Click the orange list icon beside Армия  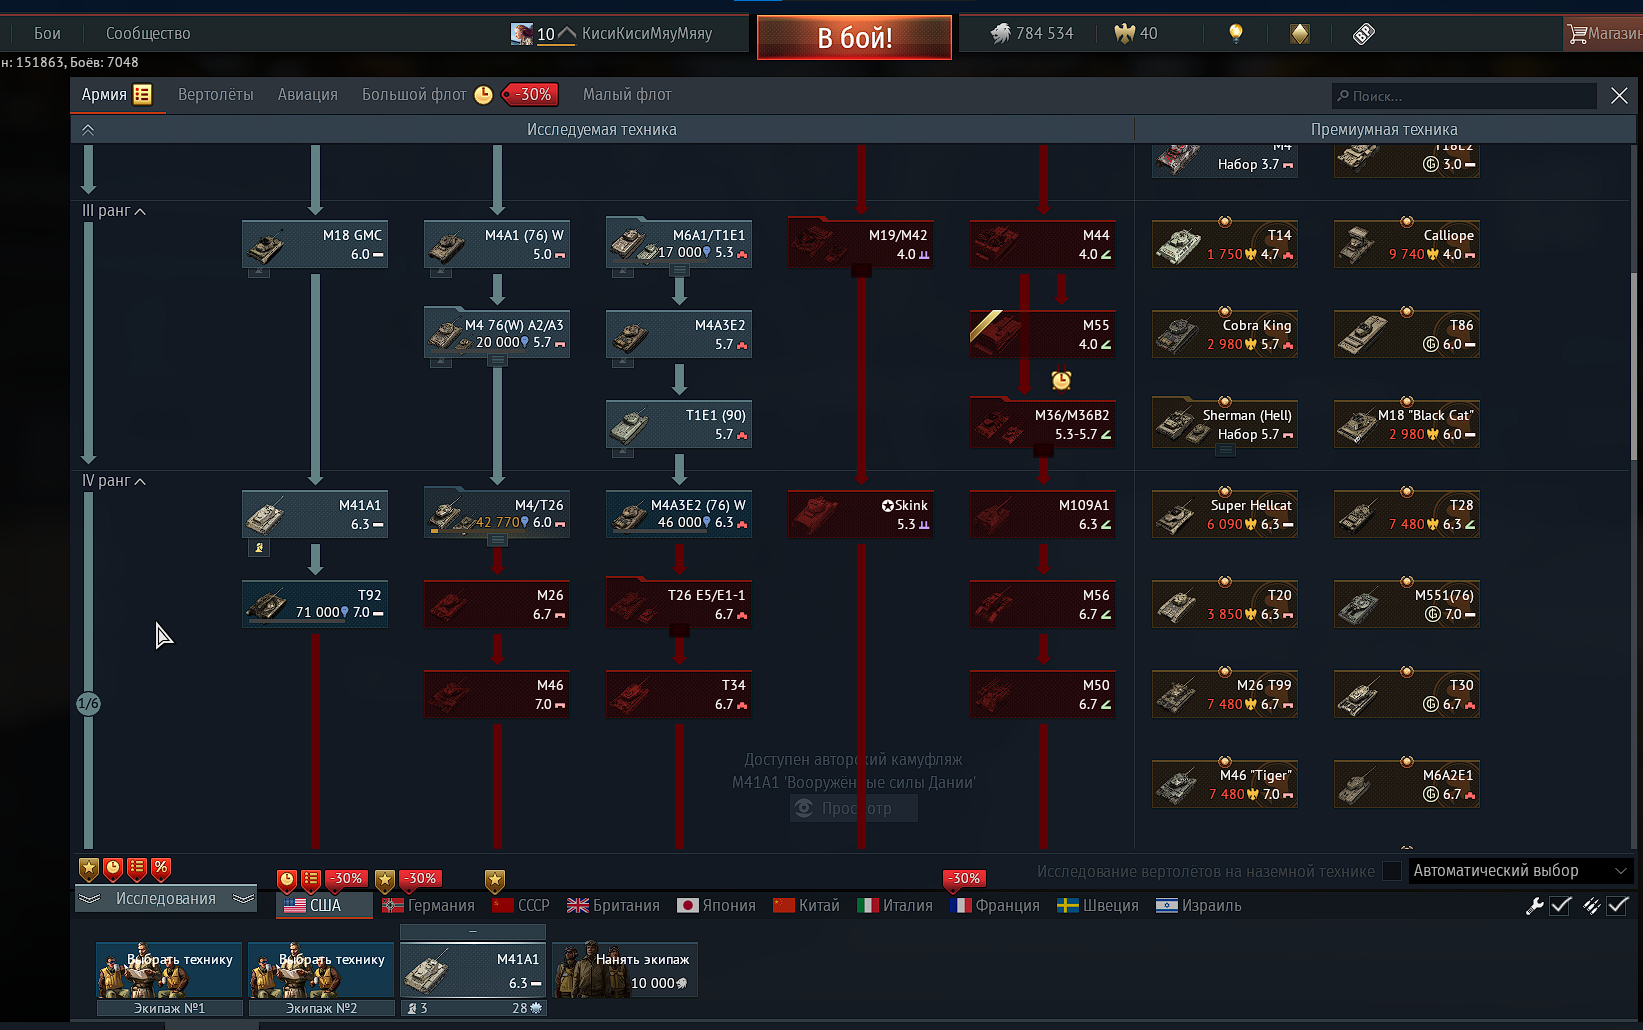(143, 94)
